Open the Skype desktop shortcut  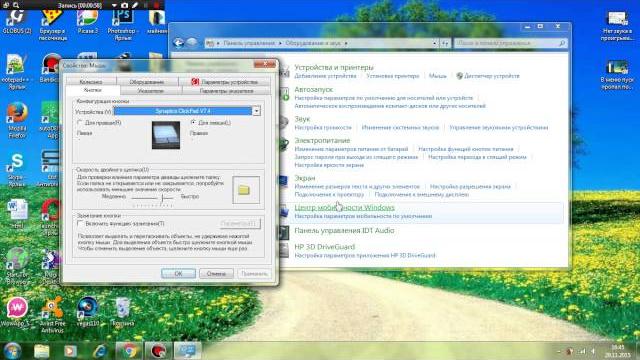[17, 170]
